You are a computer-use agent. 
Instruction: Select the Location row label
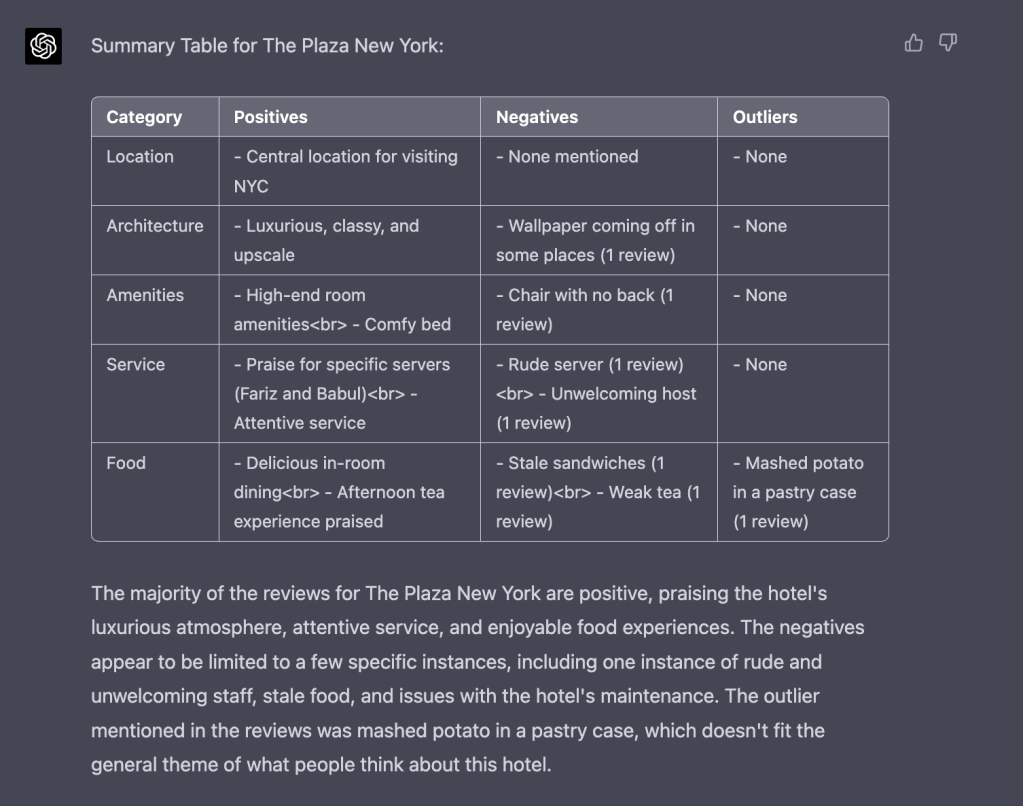pyautogui.click(x=140, y=157)
